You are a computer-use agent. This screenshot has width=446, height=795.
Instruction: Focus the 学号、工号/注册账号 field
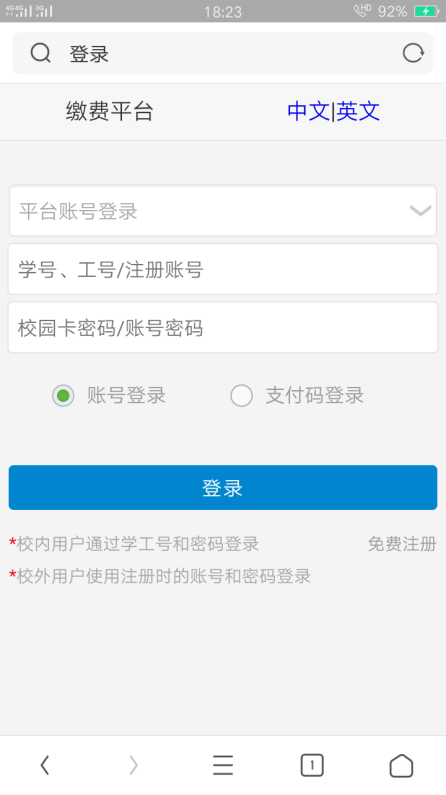tap(223, 269)
